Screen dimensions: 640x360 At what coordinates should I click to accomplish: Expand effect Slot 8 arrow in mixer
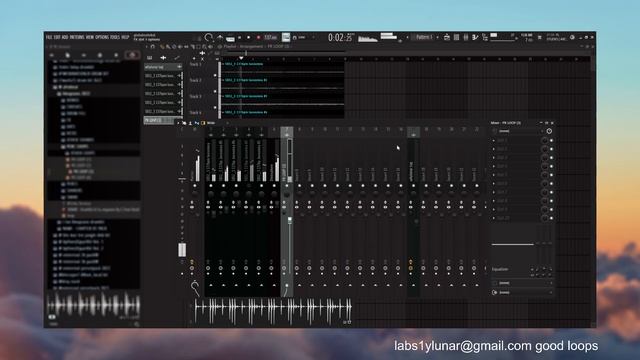point(494,201)
